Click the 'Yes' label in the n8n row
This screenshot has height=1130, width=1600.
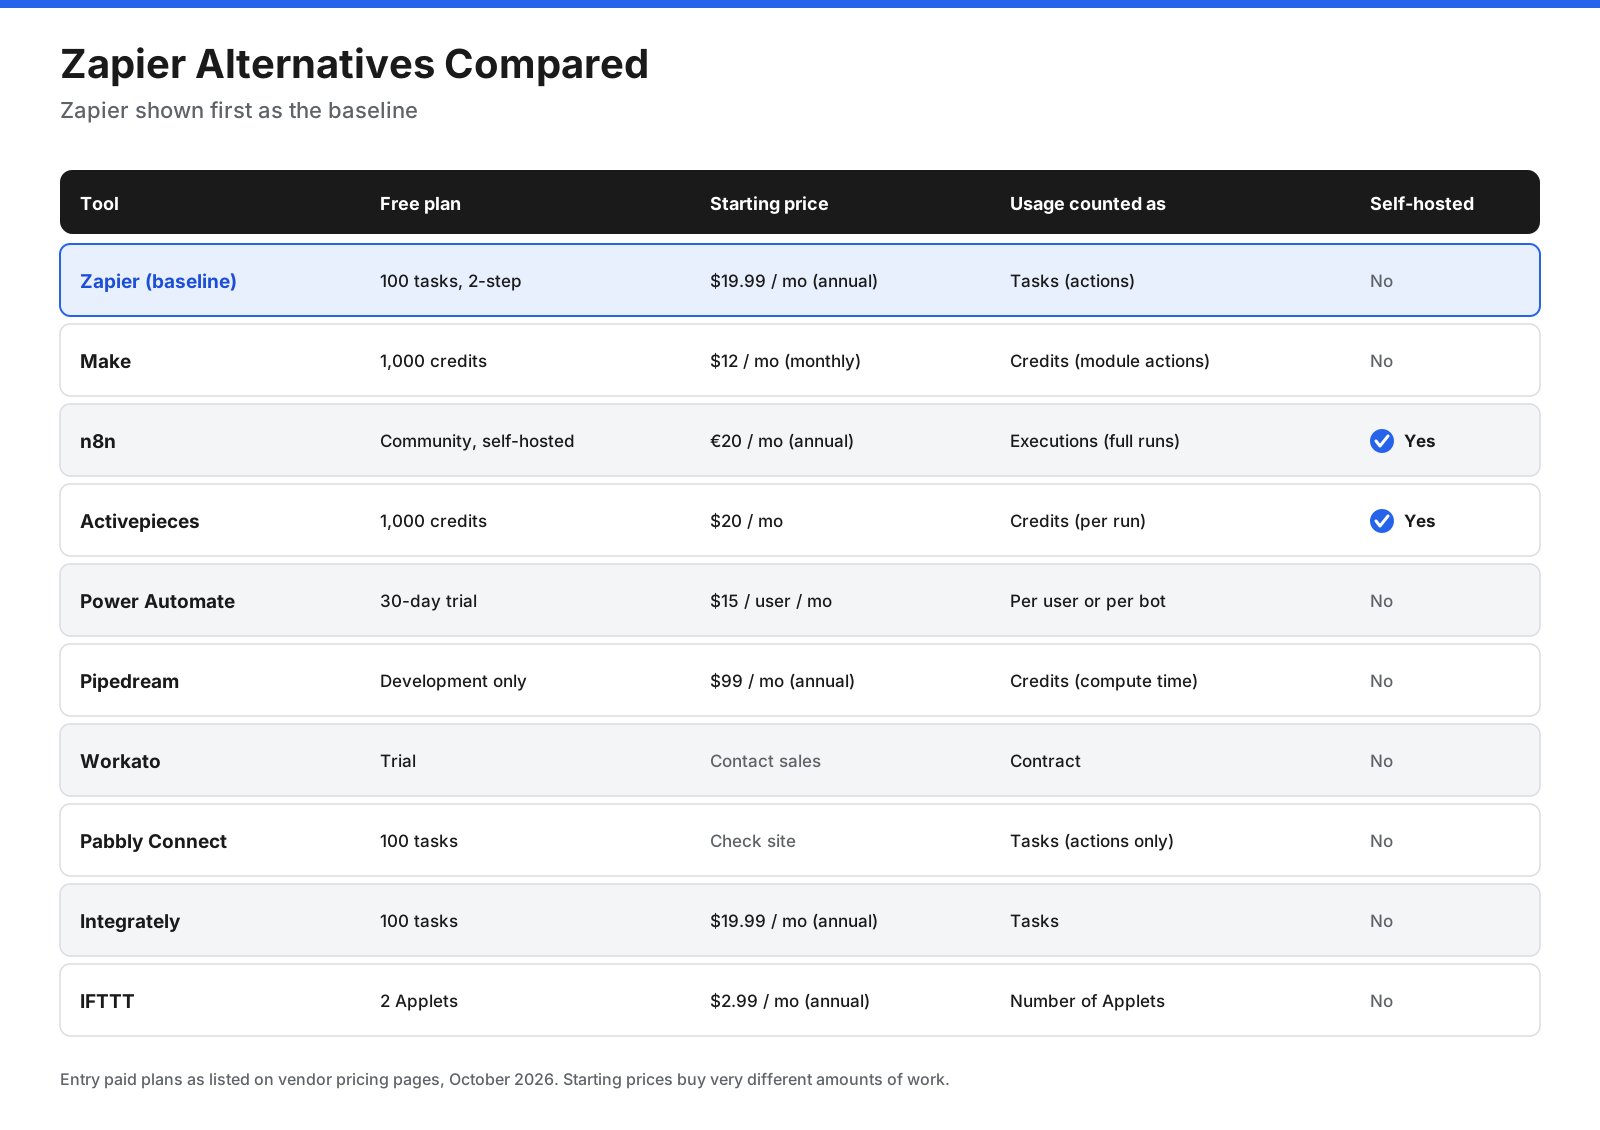[x=1419, y=441]
